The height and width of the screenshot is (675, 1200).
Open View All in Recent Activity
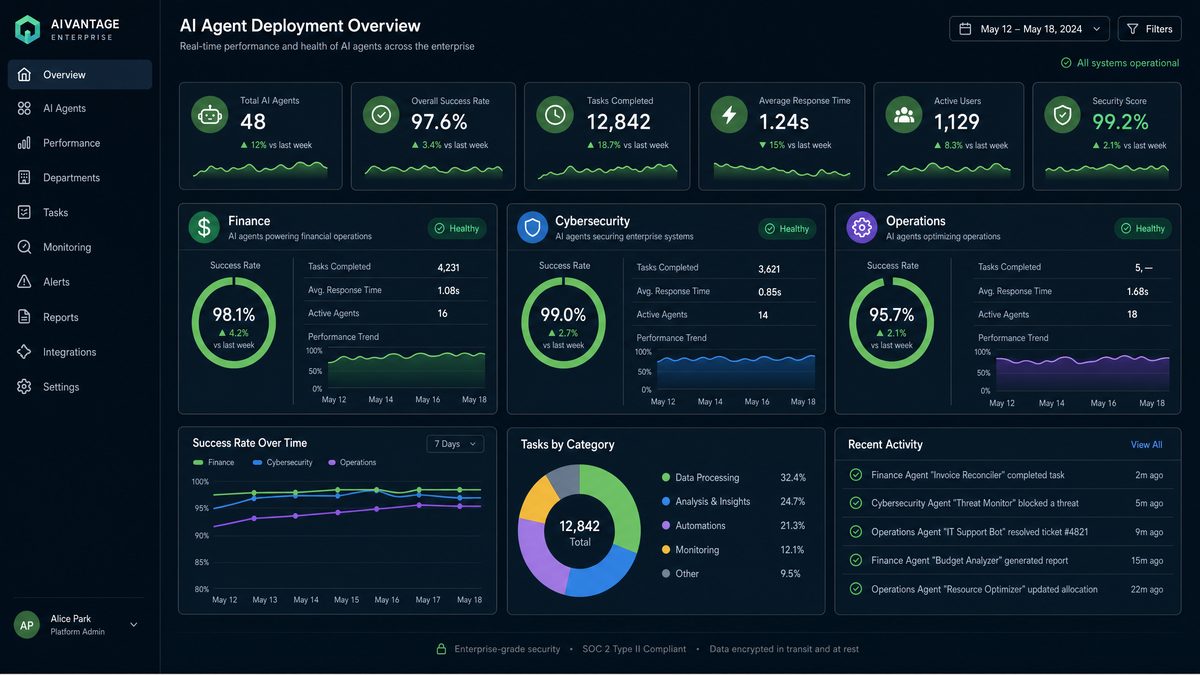click(x=1146, y=445)
